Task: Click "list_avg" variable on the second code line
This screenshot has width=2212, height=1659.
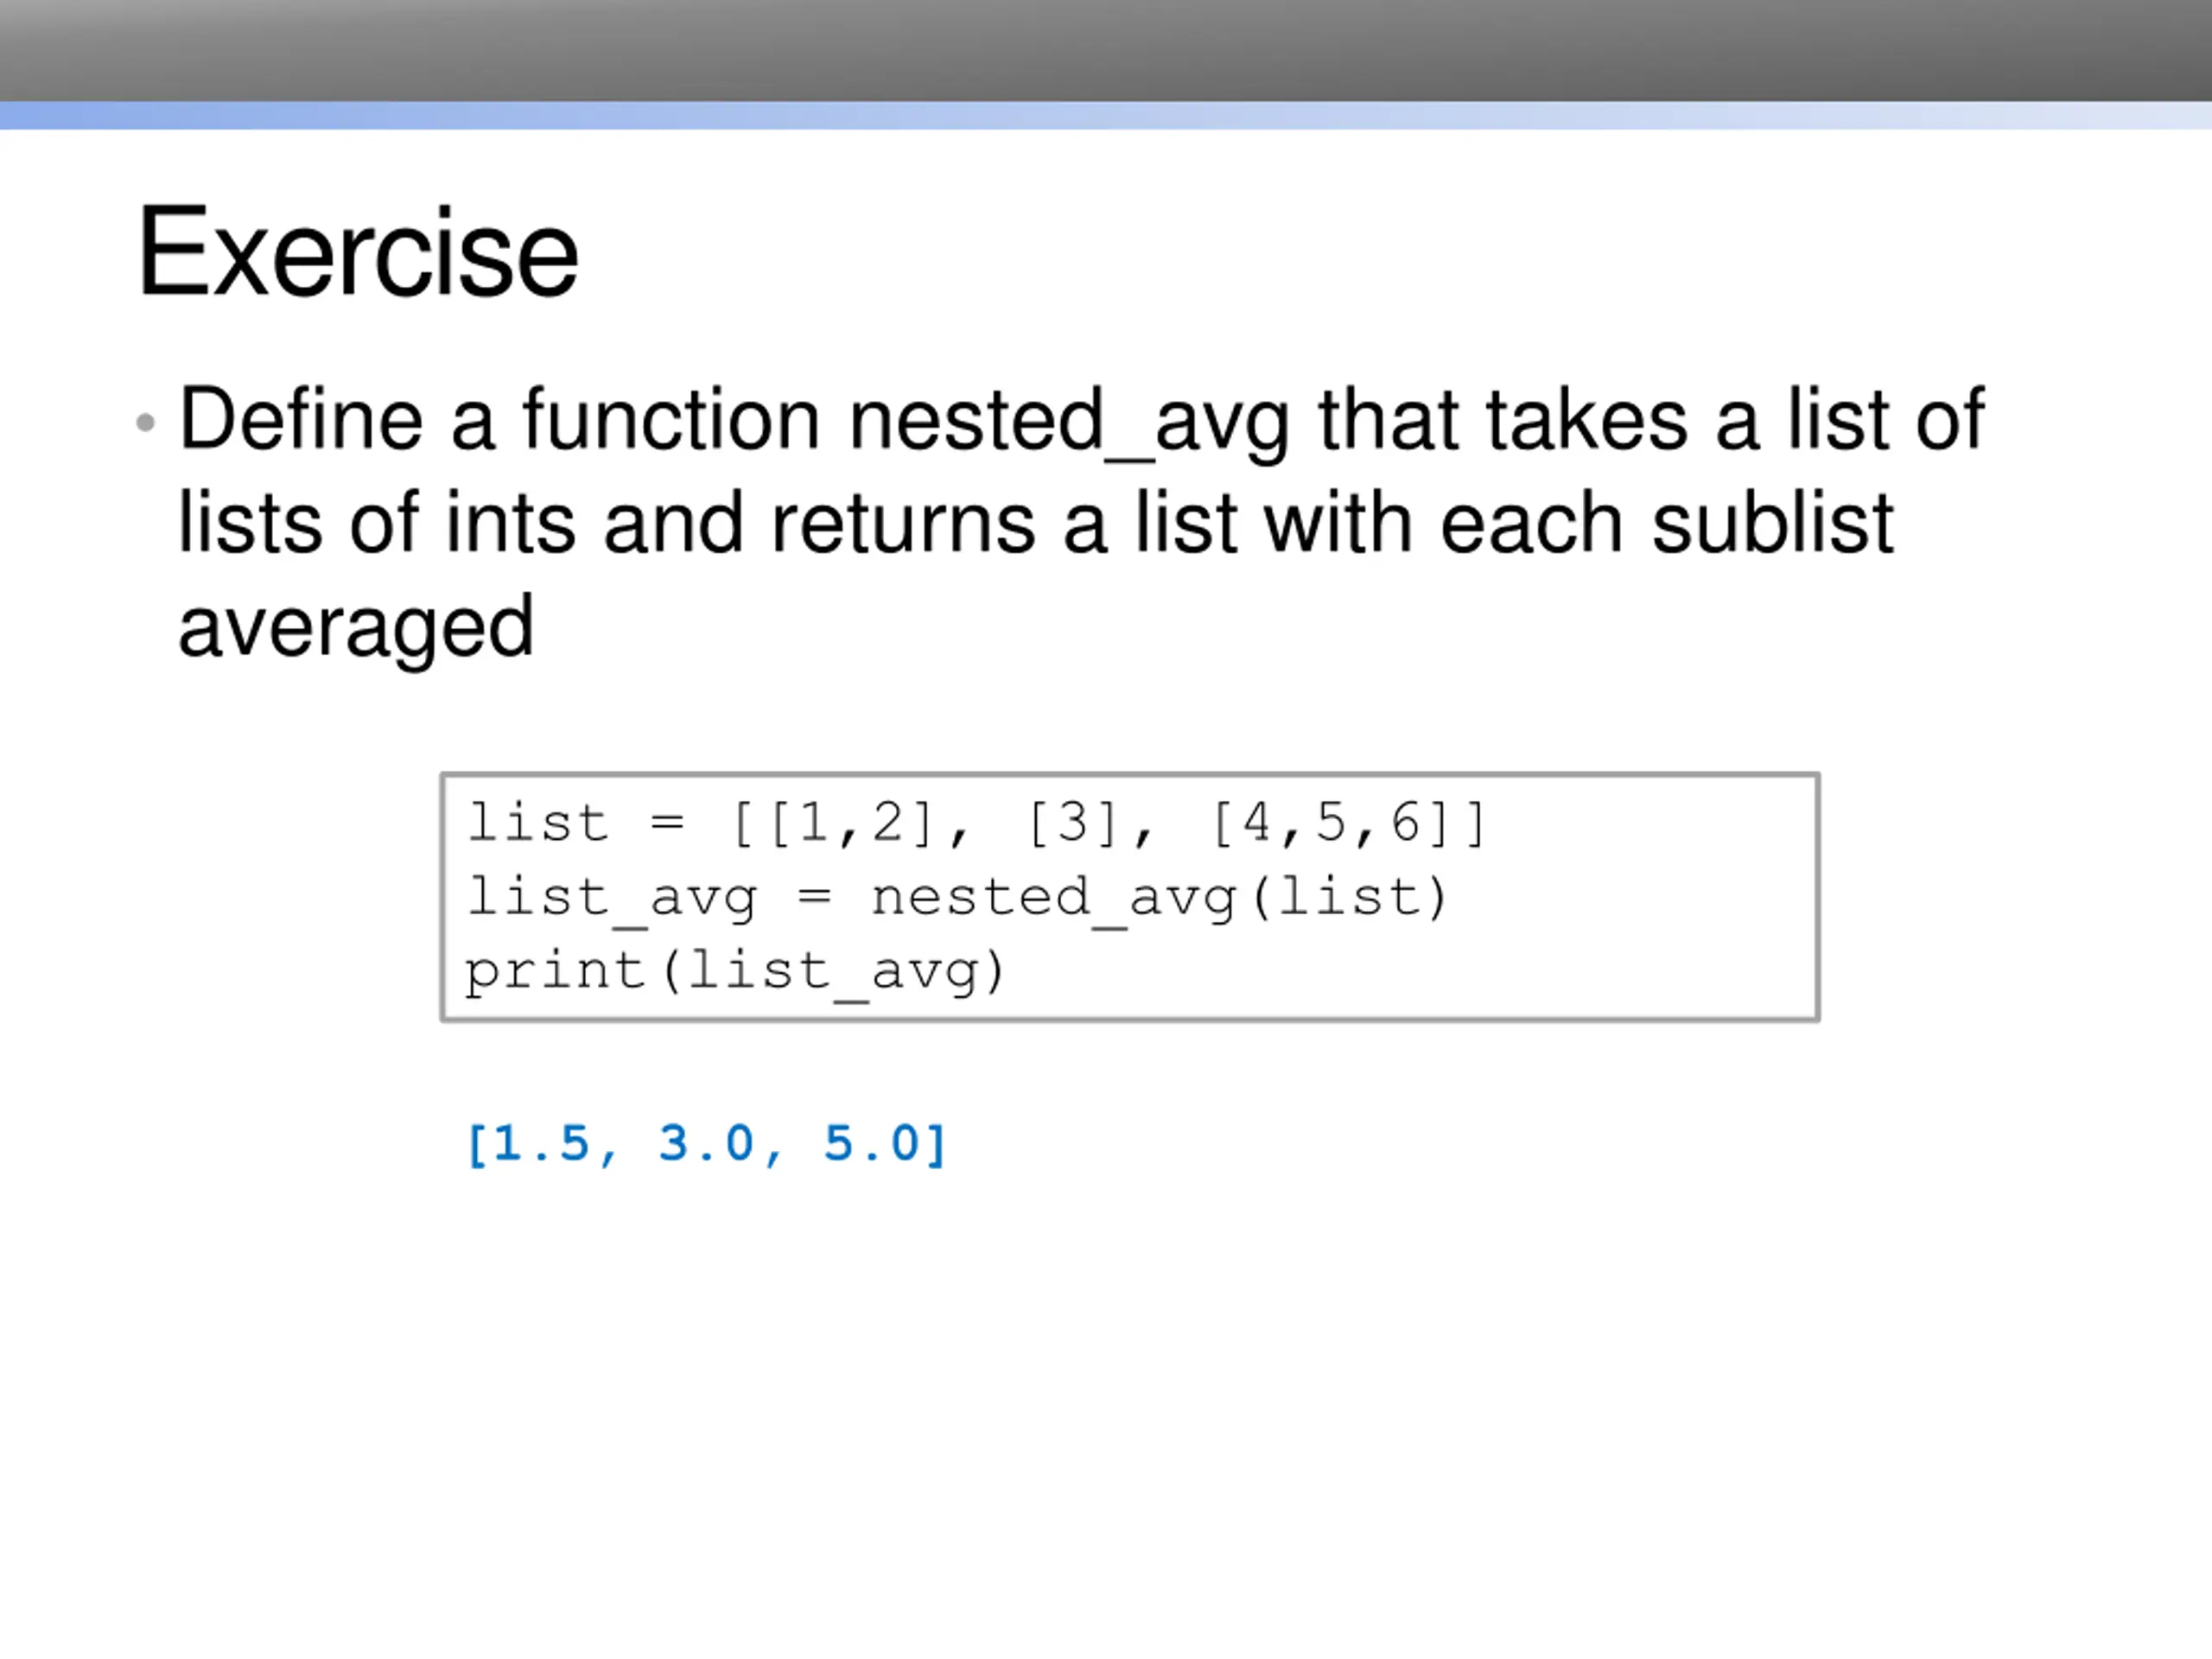Action: coord(612,897)
